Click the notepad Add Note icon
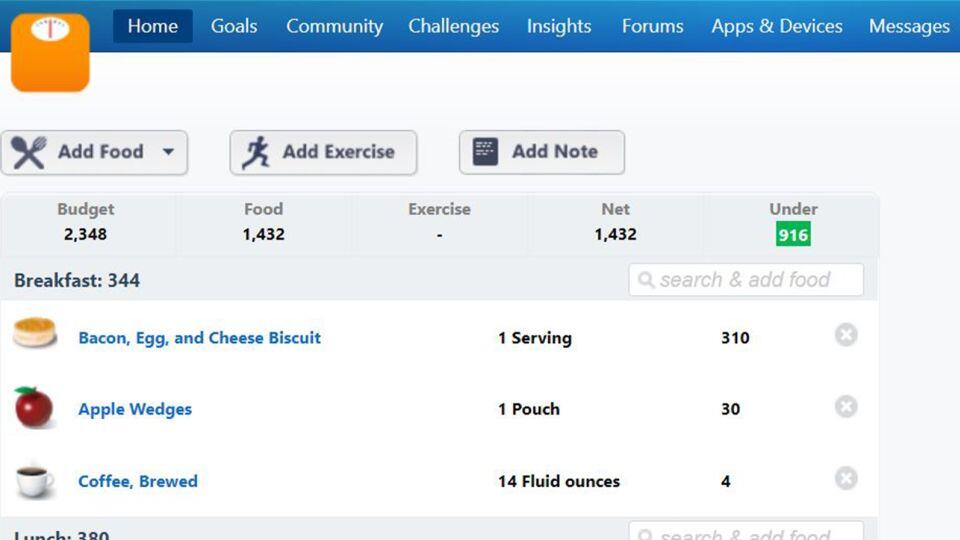960x540 pixels. (x=485, y=152)
